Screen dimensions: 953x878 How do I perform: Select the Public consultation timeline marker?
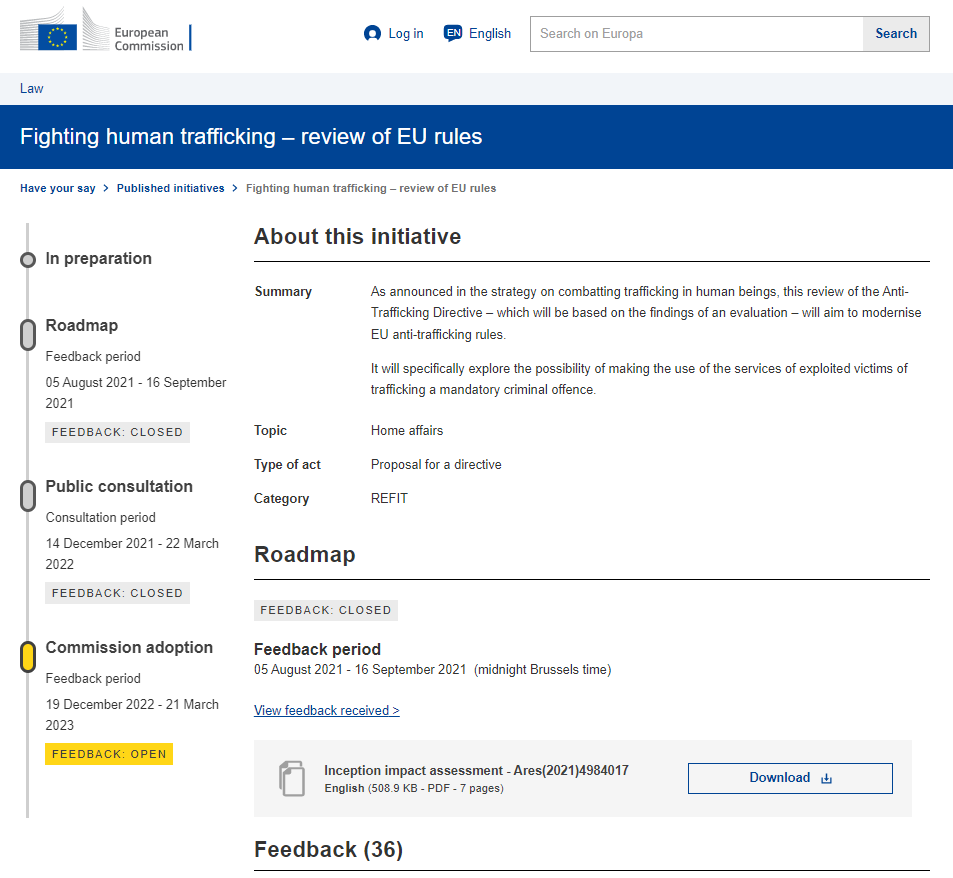click(x=28, y=496)
